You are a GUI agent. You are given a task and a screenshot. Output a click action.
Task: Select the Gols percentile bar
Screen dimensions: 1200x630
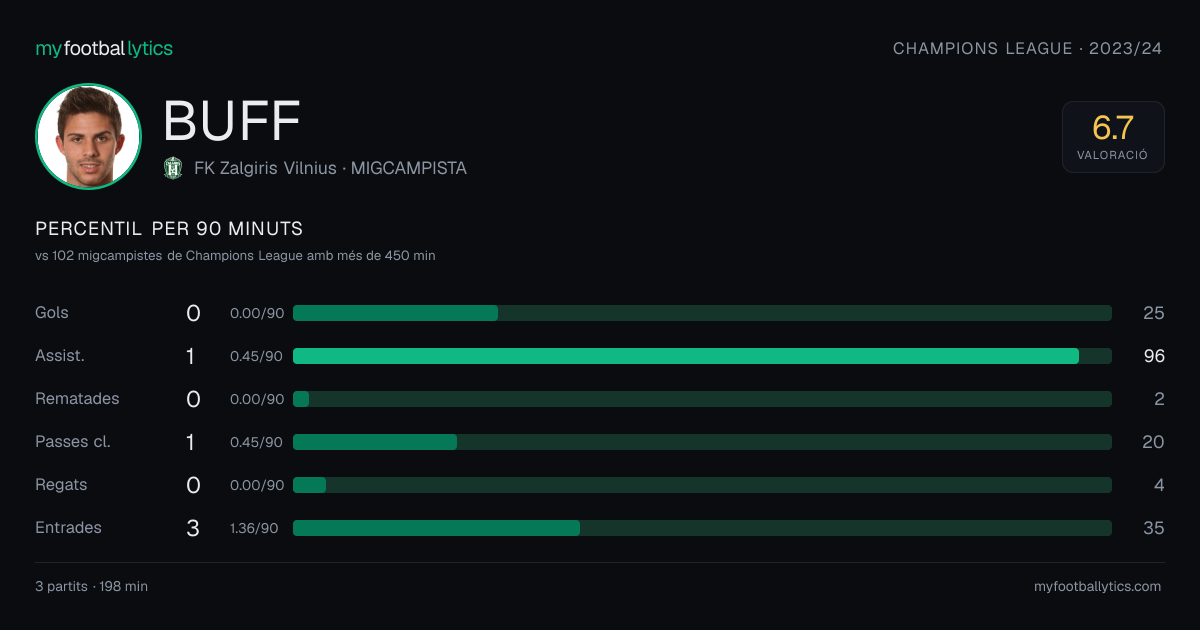tap(702, 313)
